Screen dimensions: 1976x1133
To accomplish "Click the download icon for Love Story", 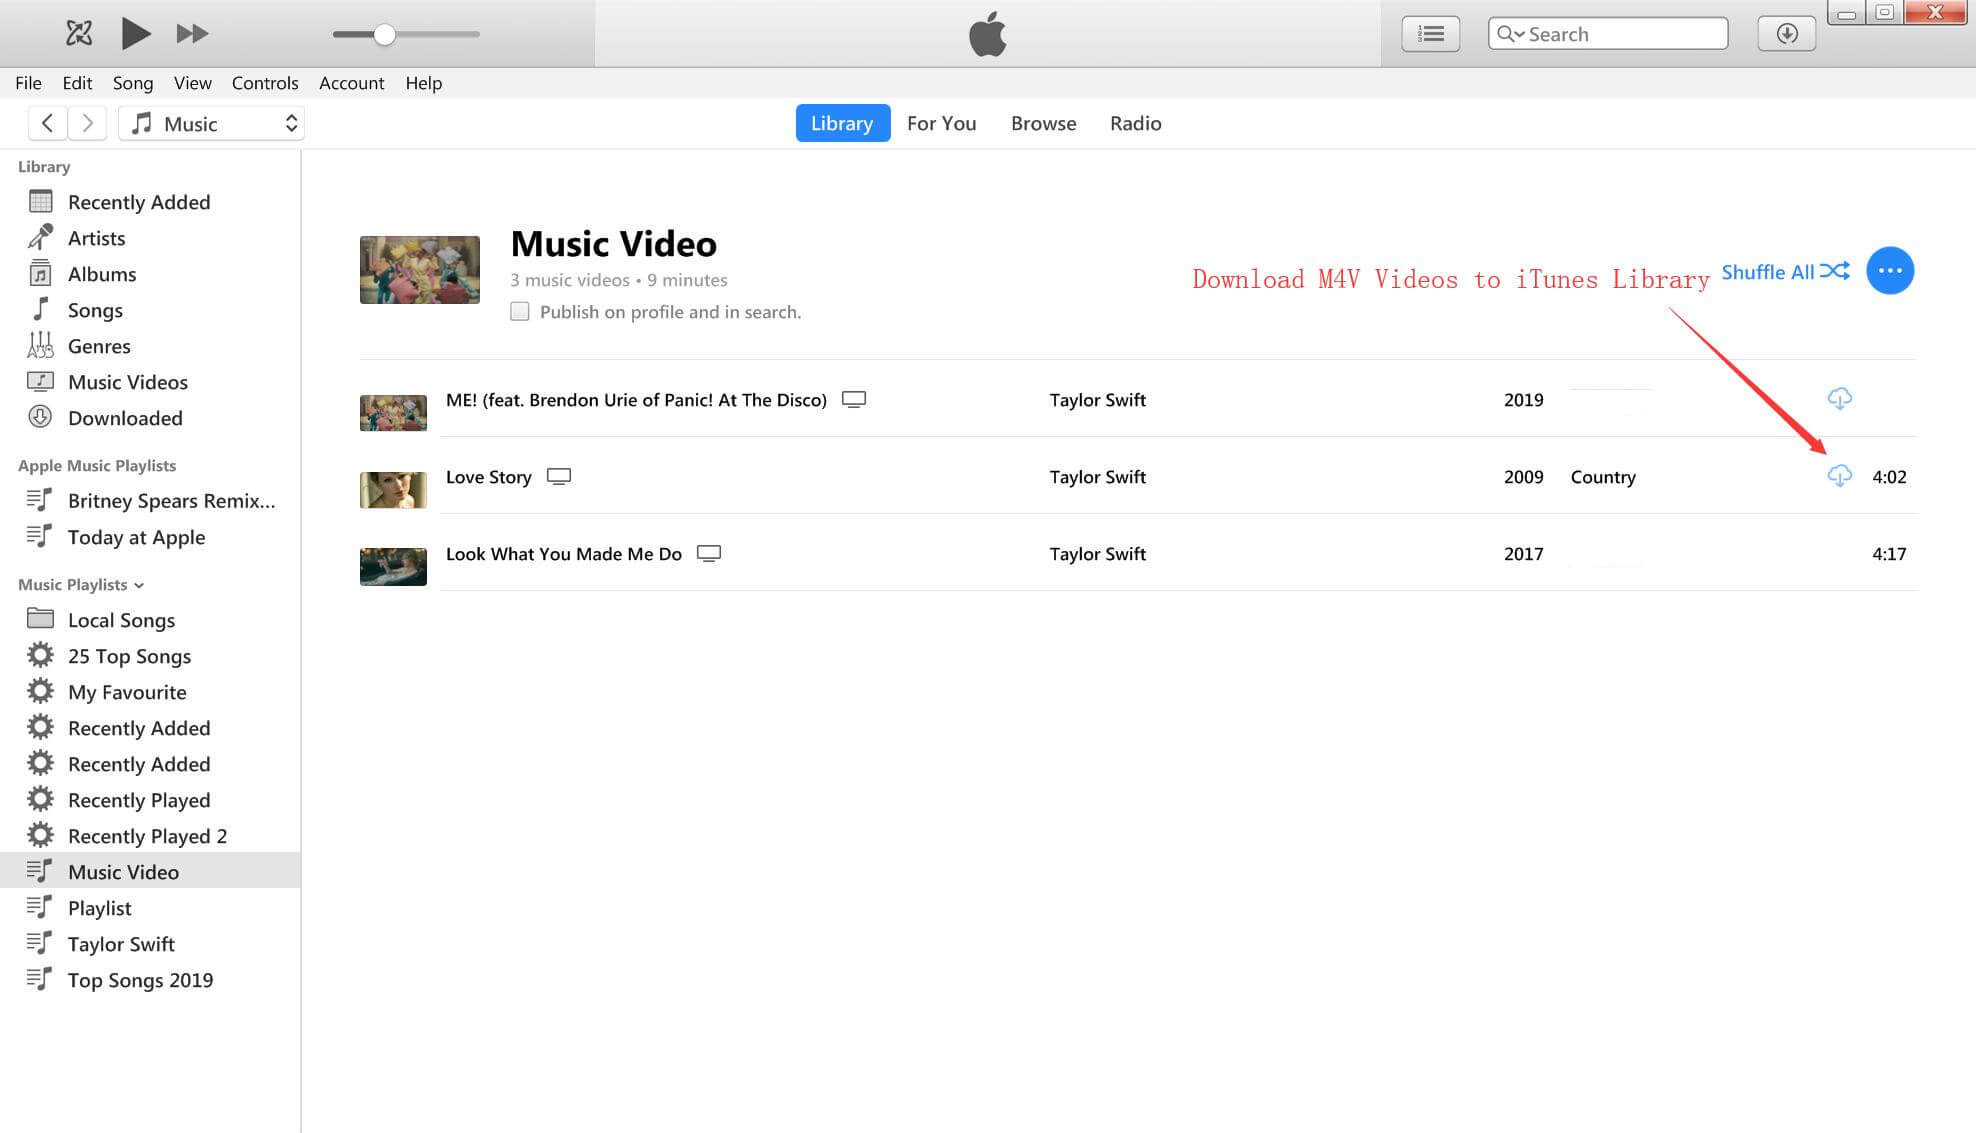I will [x=1838, y=476].
